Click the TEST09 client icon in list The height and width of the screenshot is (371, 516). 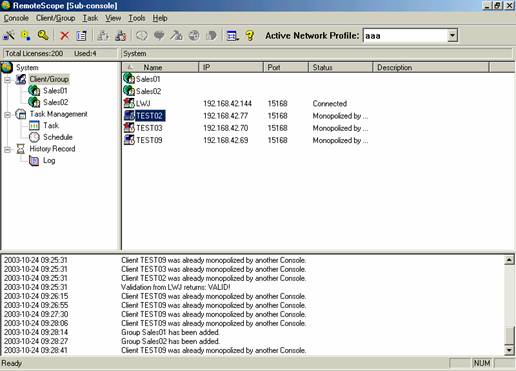point(129,140)
